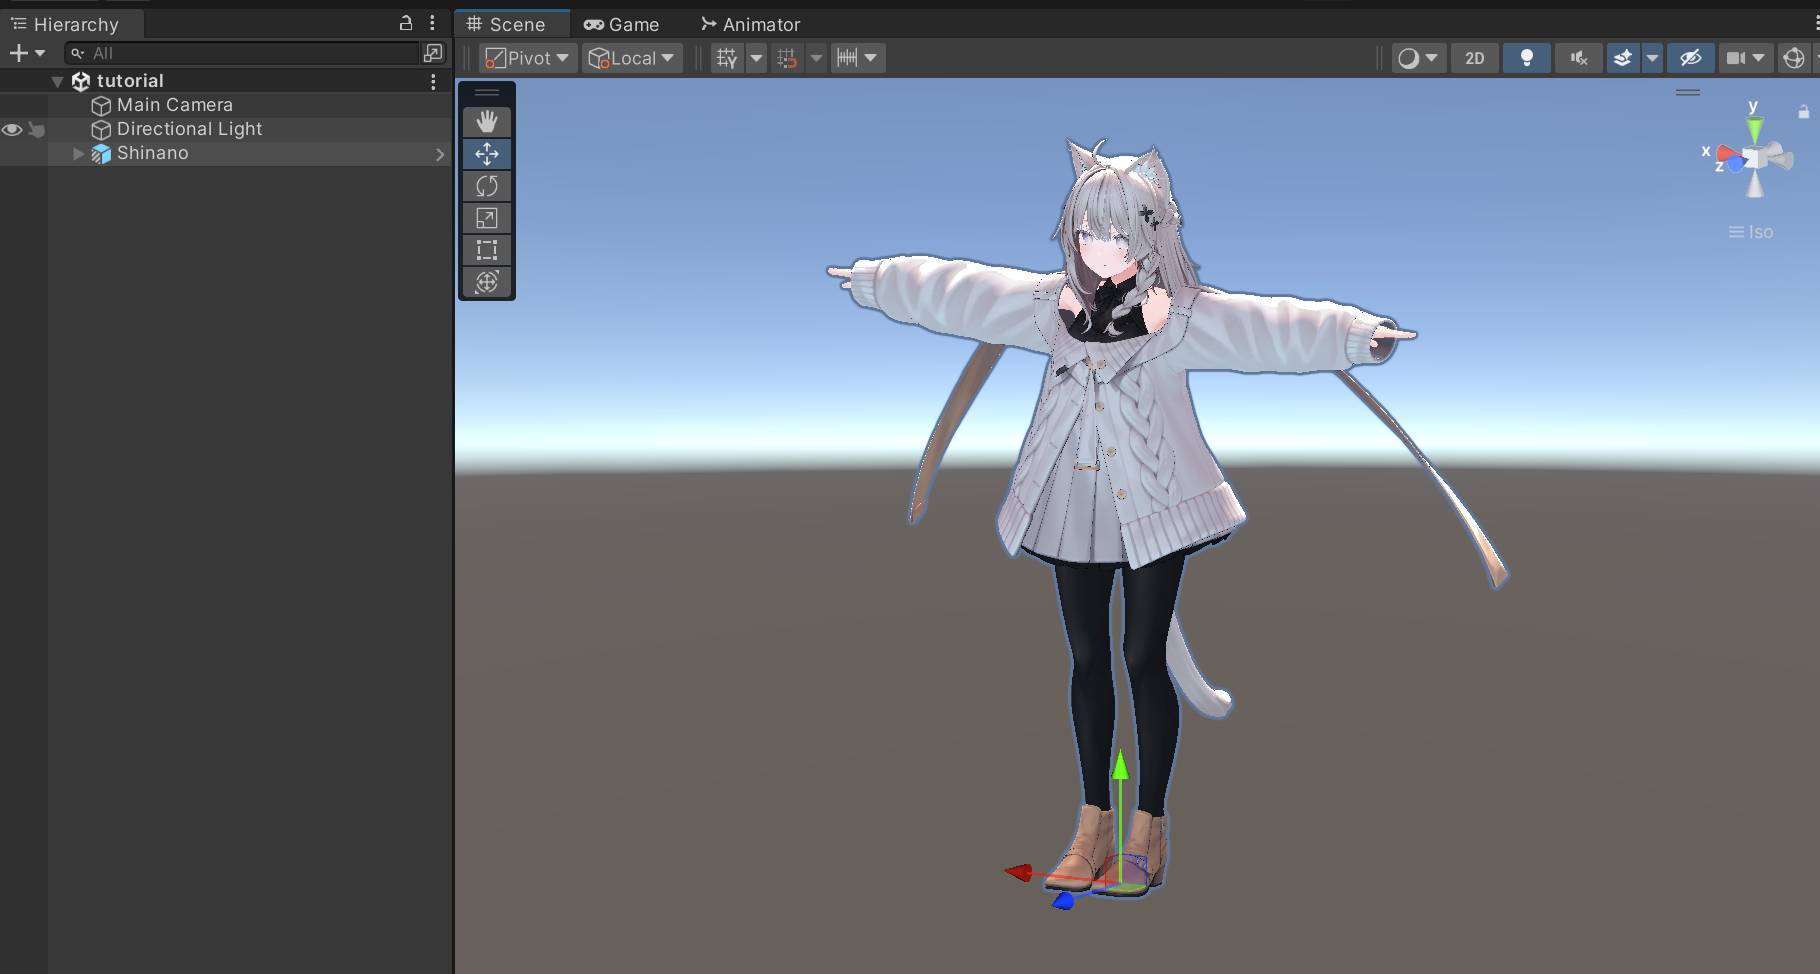Viewport: 1820px width, 974px height.
Task: Select Main Camera in hierarchy
Action: tap(174, 105)
